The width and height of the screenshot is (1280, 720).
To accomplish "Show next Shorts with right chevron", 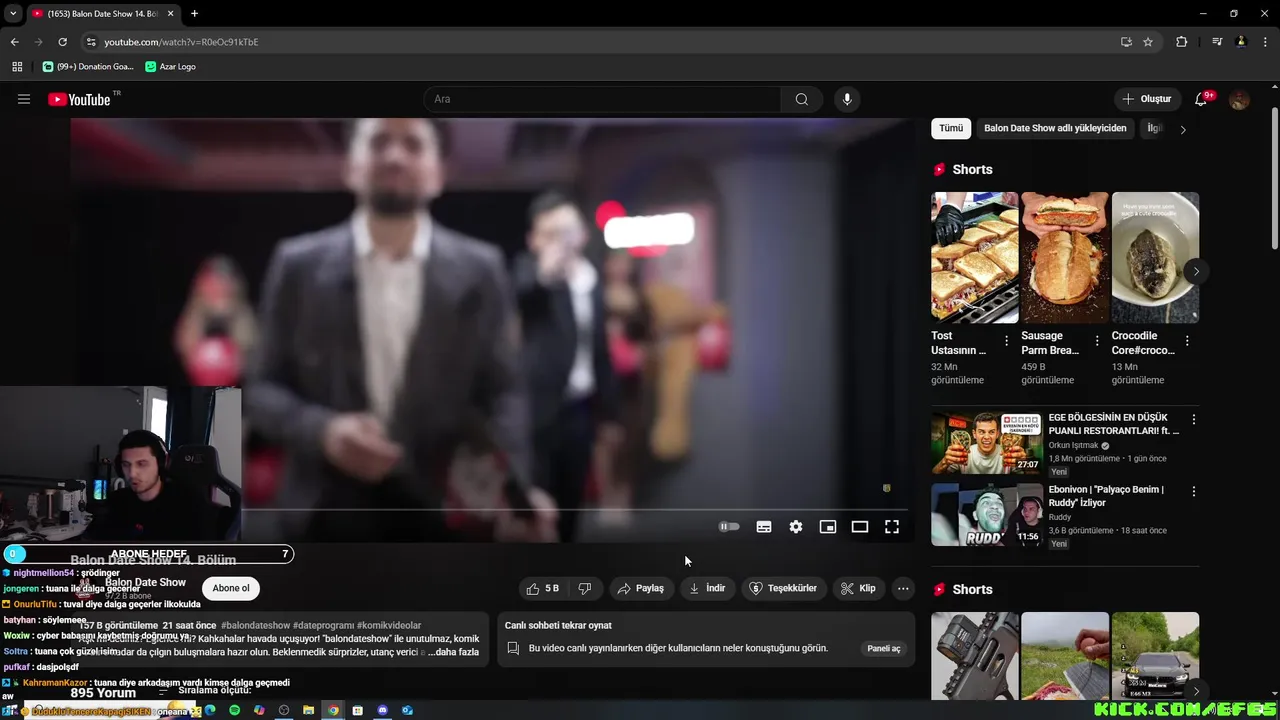I will pyautogui.click(x=1195, y=271).
